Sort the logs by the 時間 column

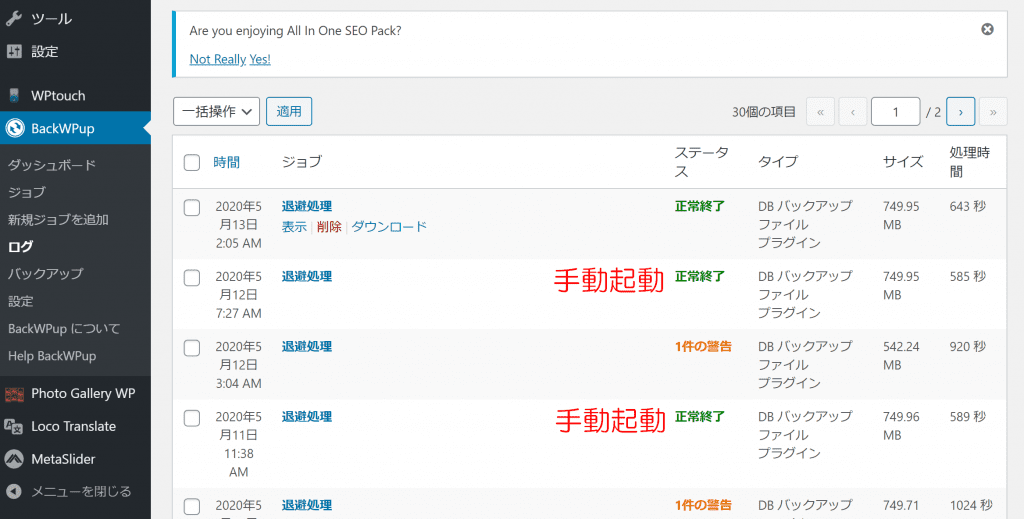tap(226, 162)
